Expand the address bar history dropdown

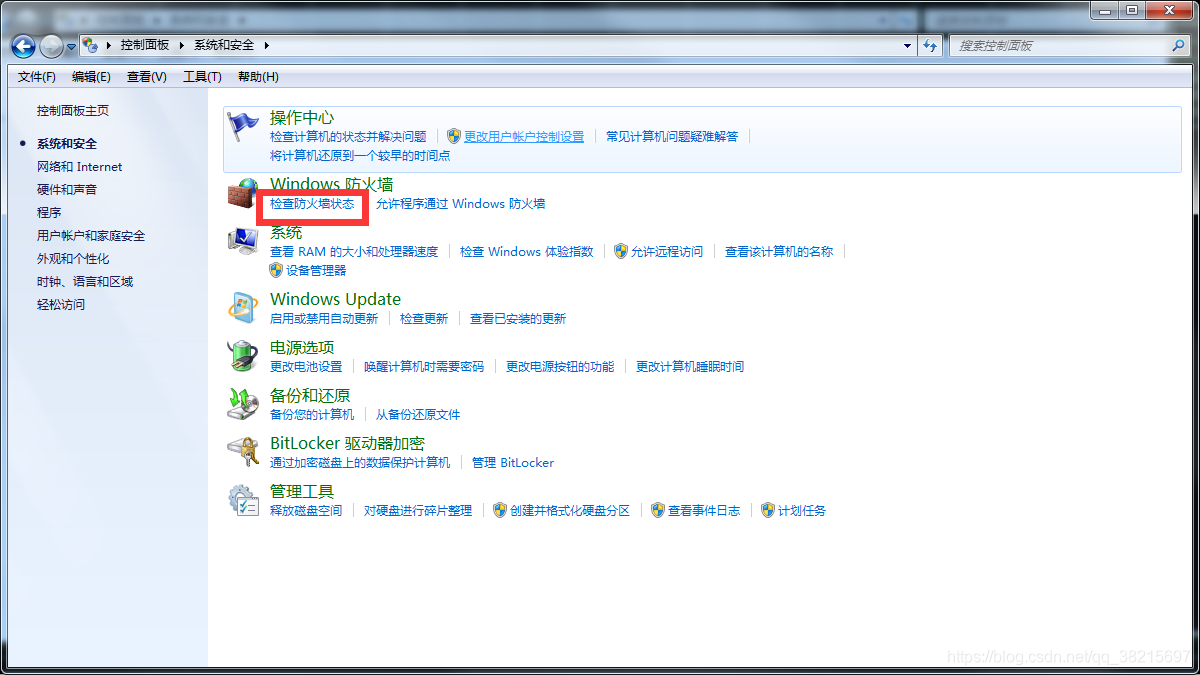908,45
